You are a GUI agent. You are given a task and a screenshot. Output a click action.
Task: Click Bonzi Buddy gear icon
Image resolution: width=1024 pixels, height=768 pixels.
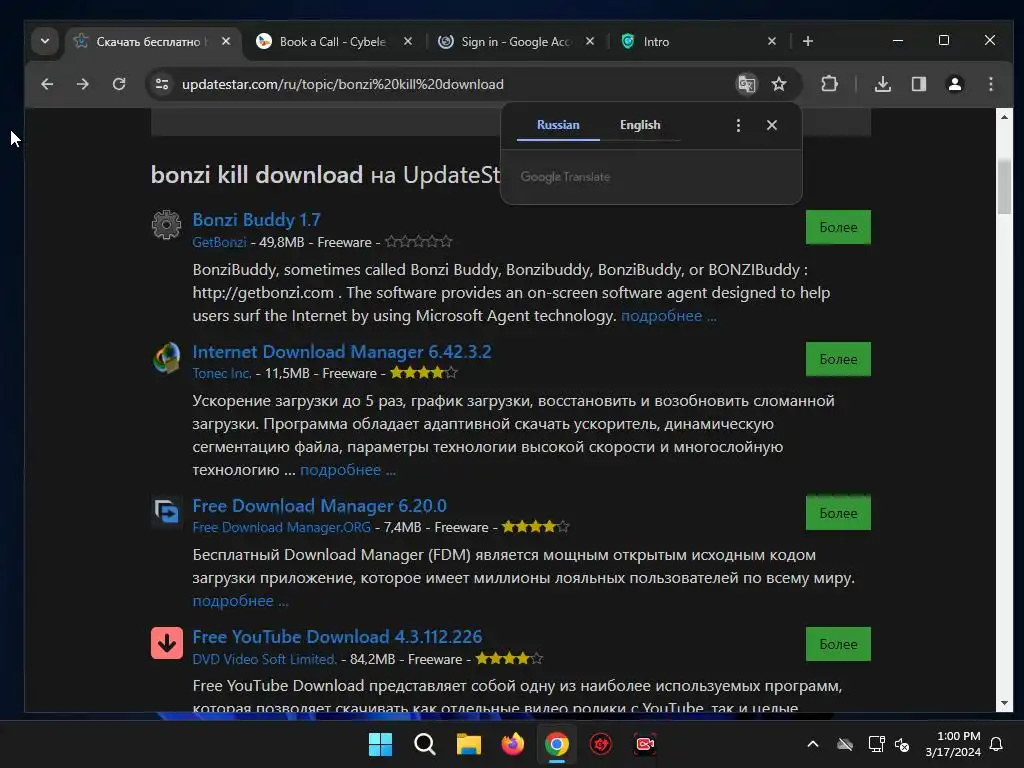[167, 225]
